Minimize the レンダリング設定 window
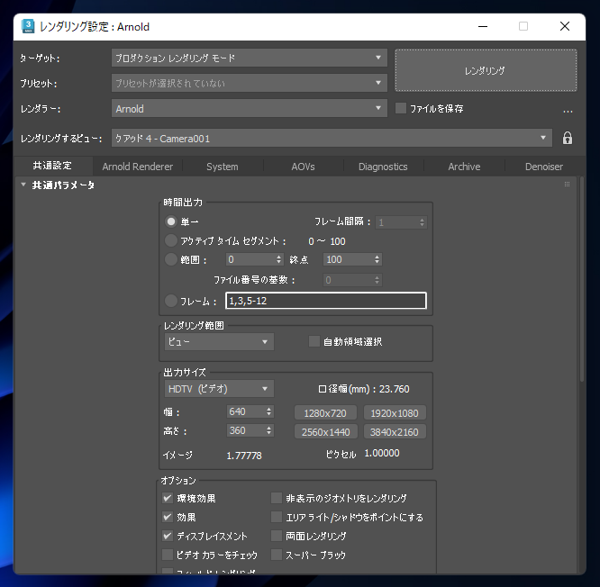Image resolution: width=600 pixels, height=587 pixels. coord(483,26)
